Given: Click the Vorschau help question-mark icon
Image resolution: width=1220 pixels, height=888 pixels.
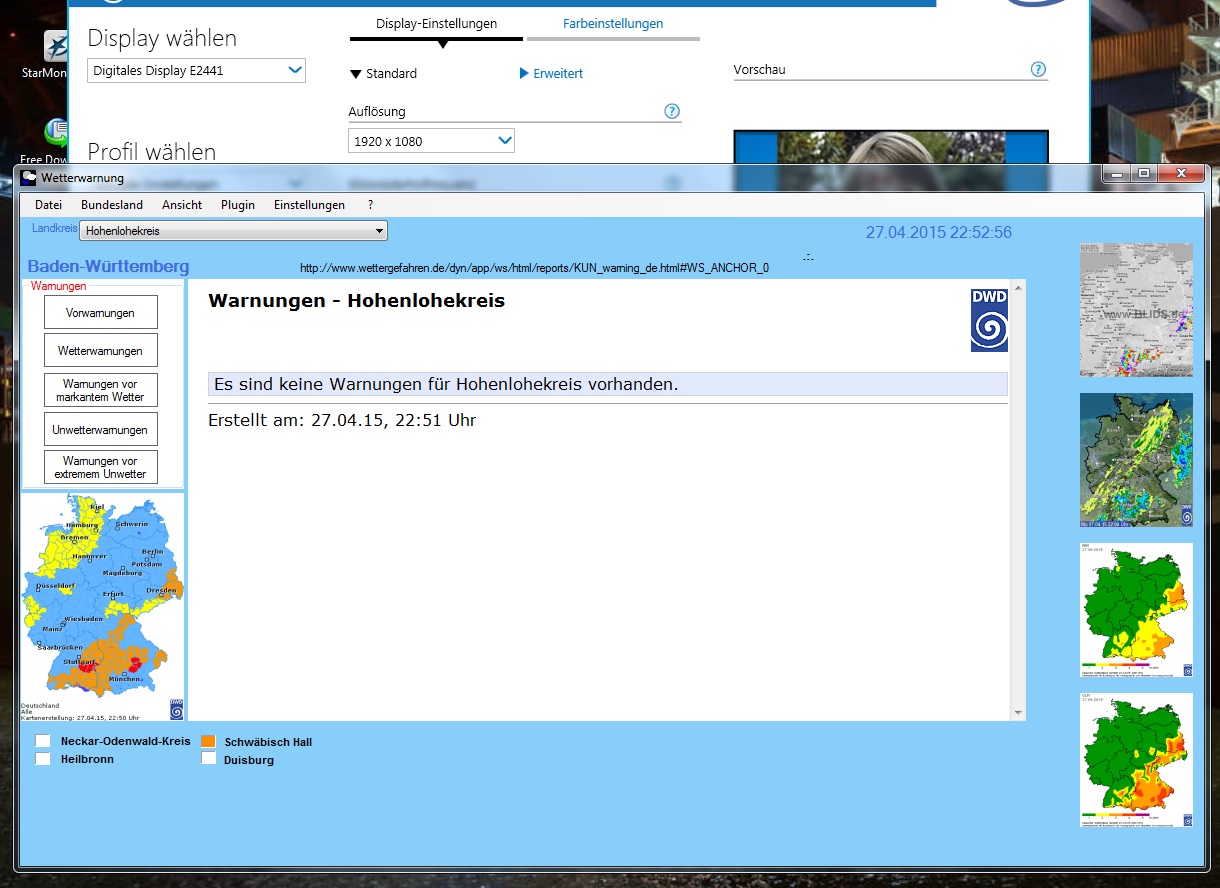Looking at the screenshot, I should (x=1038, y=69).
